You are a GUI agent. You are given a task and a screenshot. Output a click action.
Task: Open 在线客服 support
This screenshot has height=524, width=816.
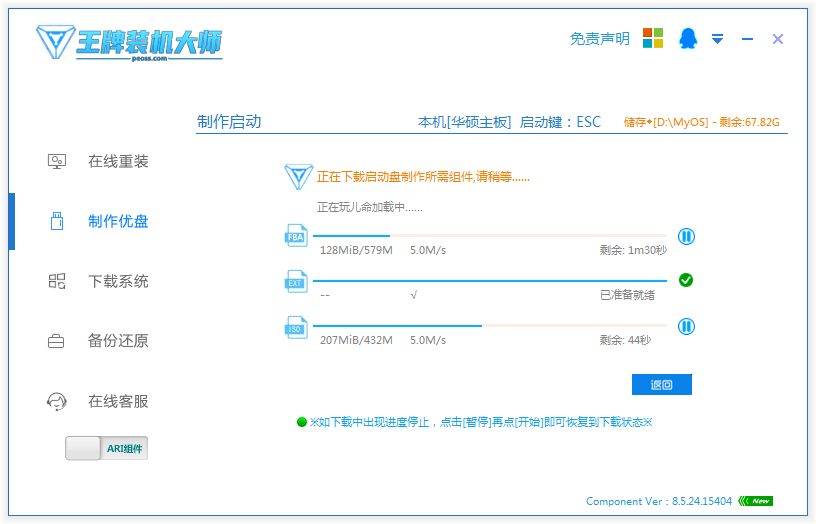pos(118,401)
